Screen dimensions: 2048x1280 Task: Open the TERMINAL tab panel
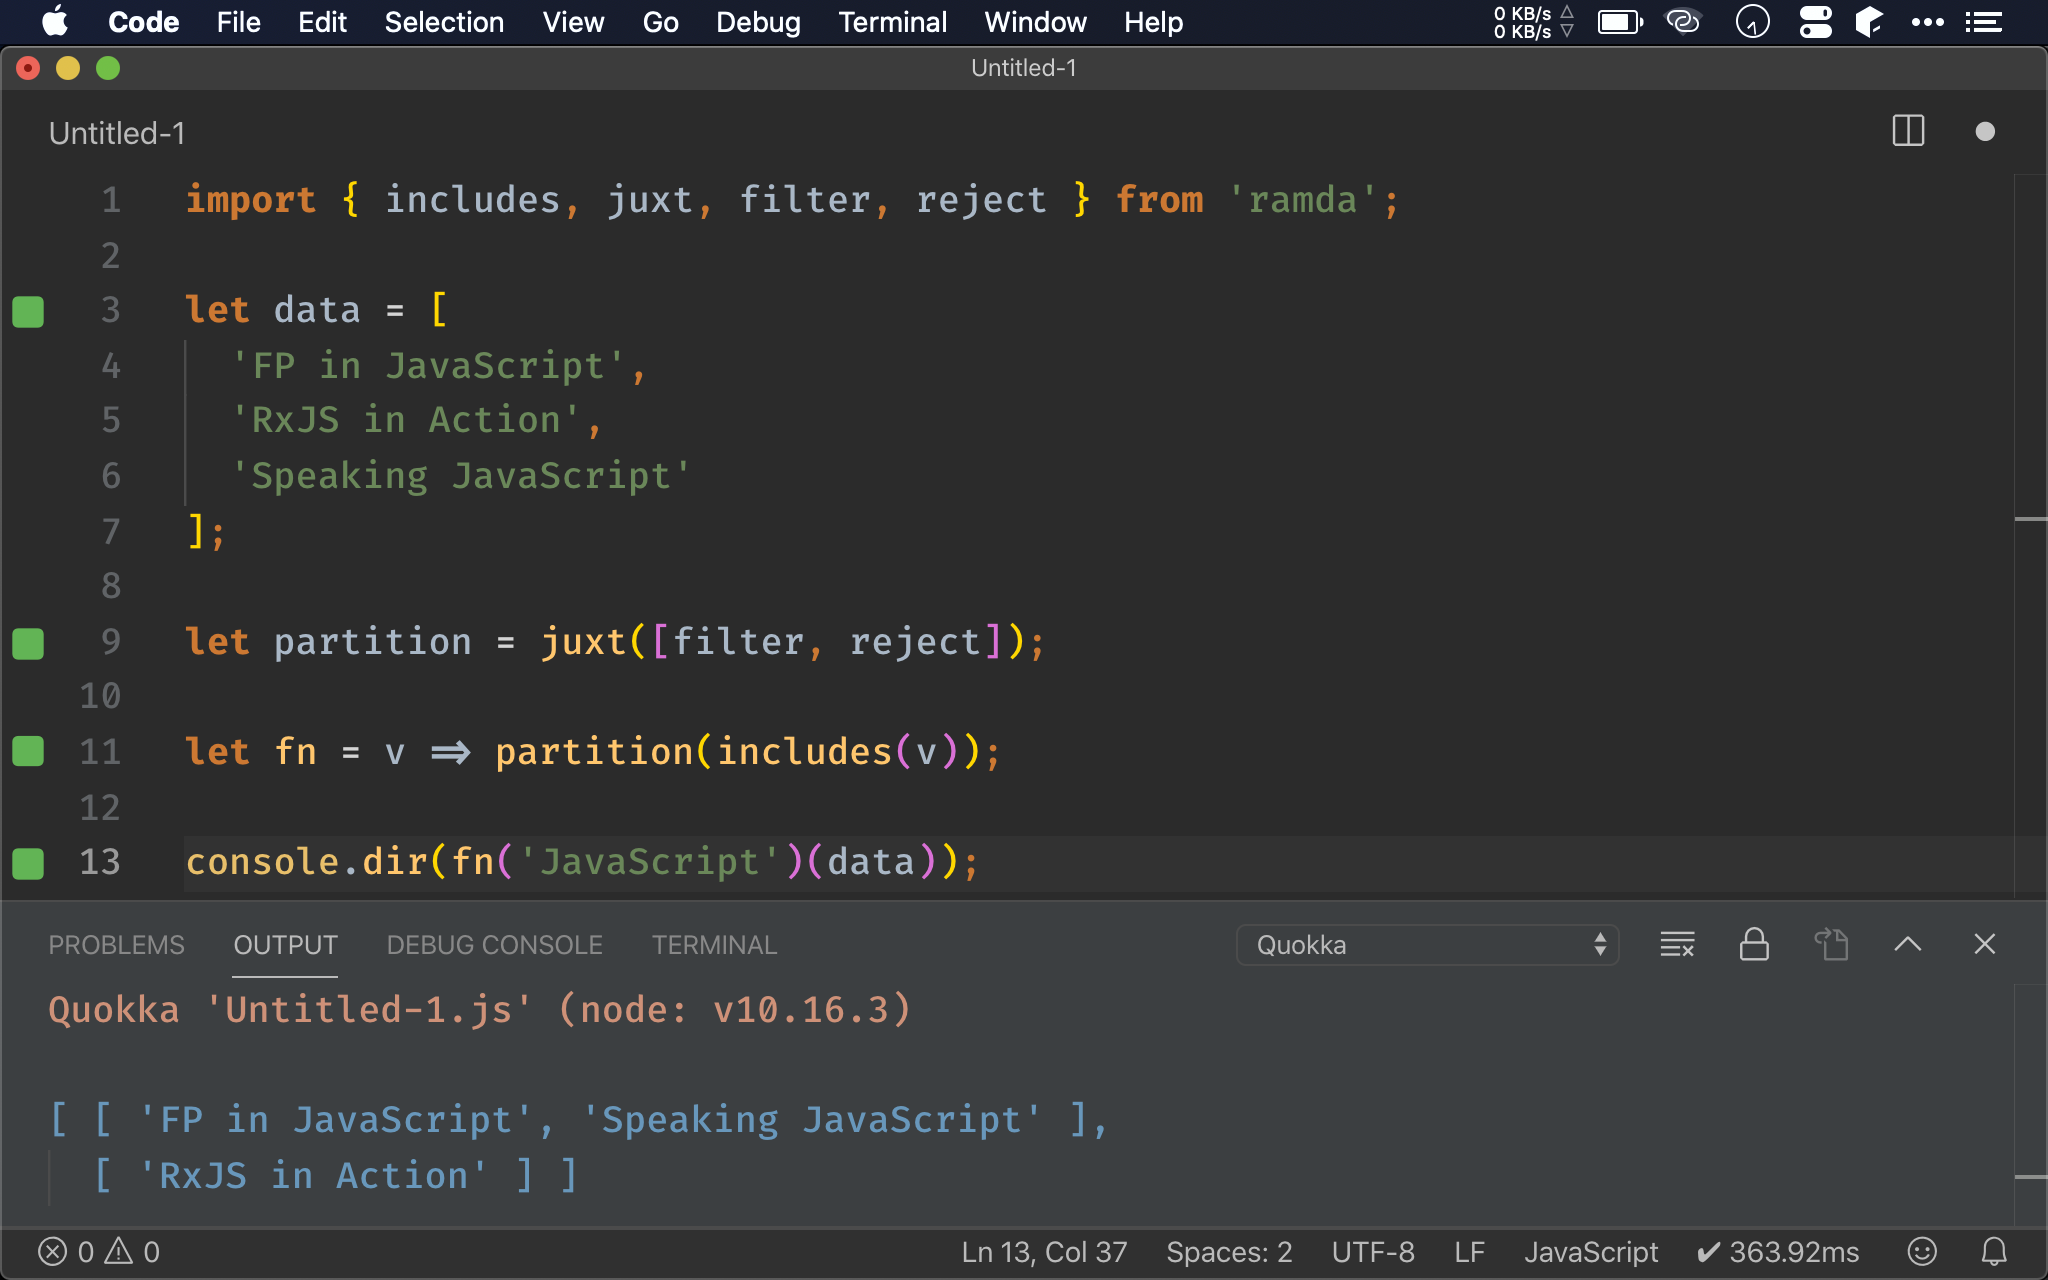click(x=714, y=944)
